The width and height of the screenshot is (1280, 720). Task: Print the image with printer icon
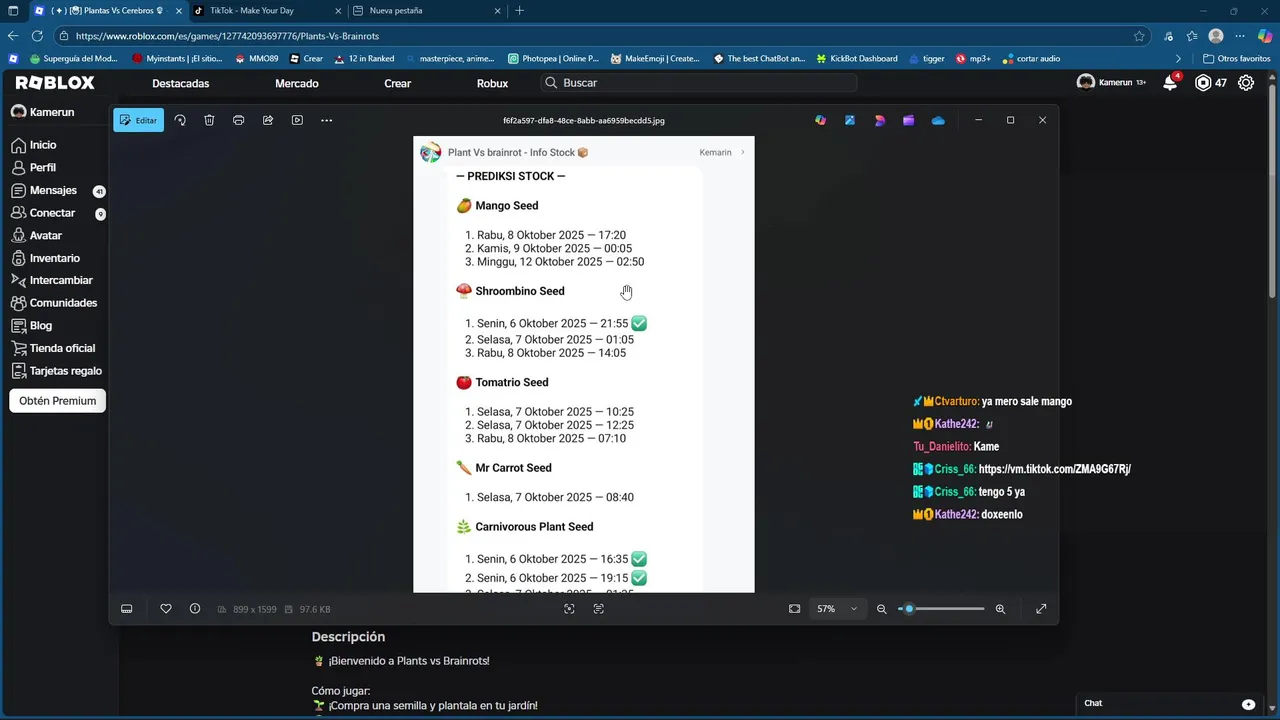(x=238, y=120)
